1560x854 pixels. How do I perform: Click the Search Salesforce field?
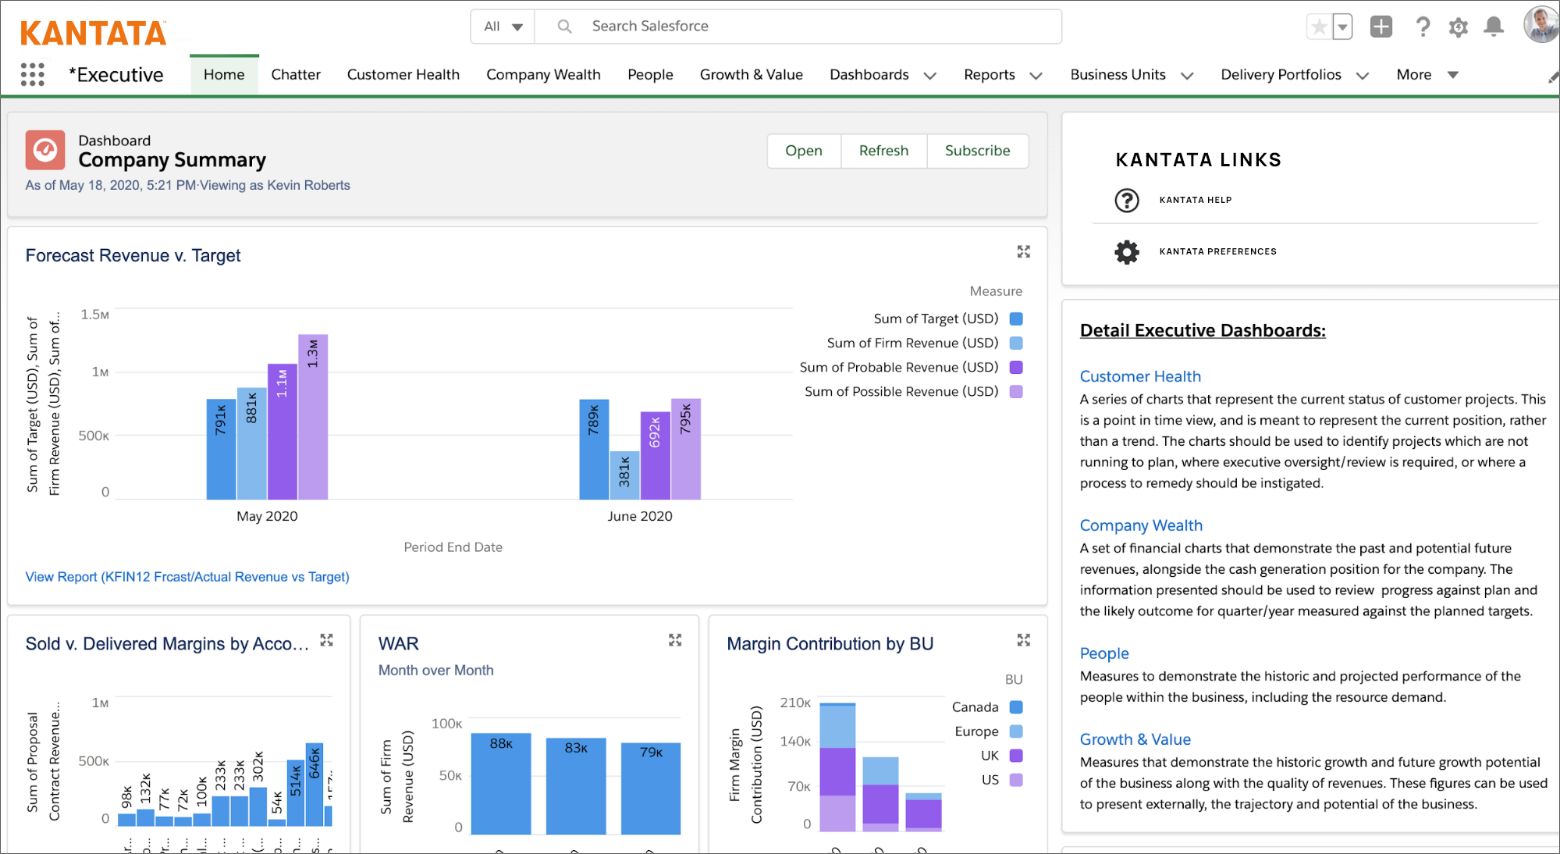[x=798, y=27]
